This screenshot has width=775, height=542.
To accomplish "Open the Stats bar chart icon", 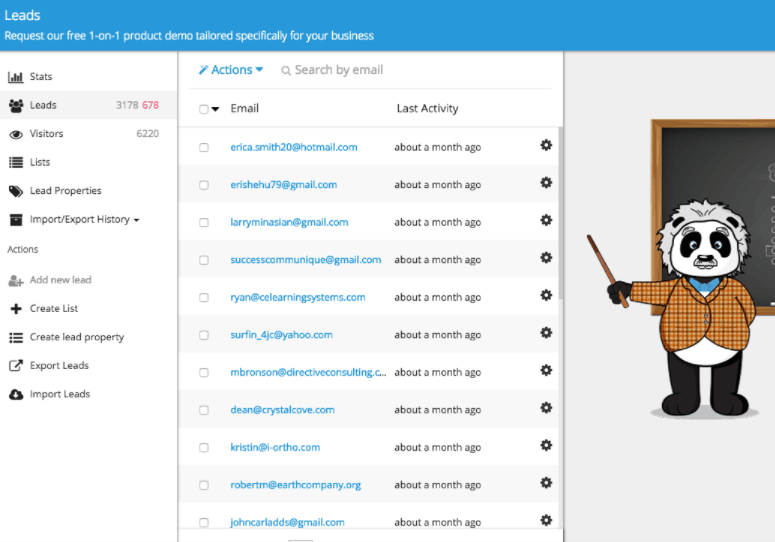I will pos(16,77).
